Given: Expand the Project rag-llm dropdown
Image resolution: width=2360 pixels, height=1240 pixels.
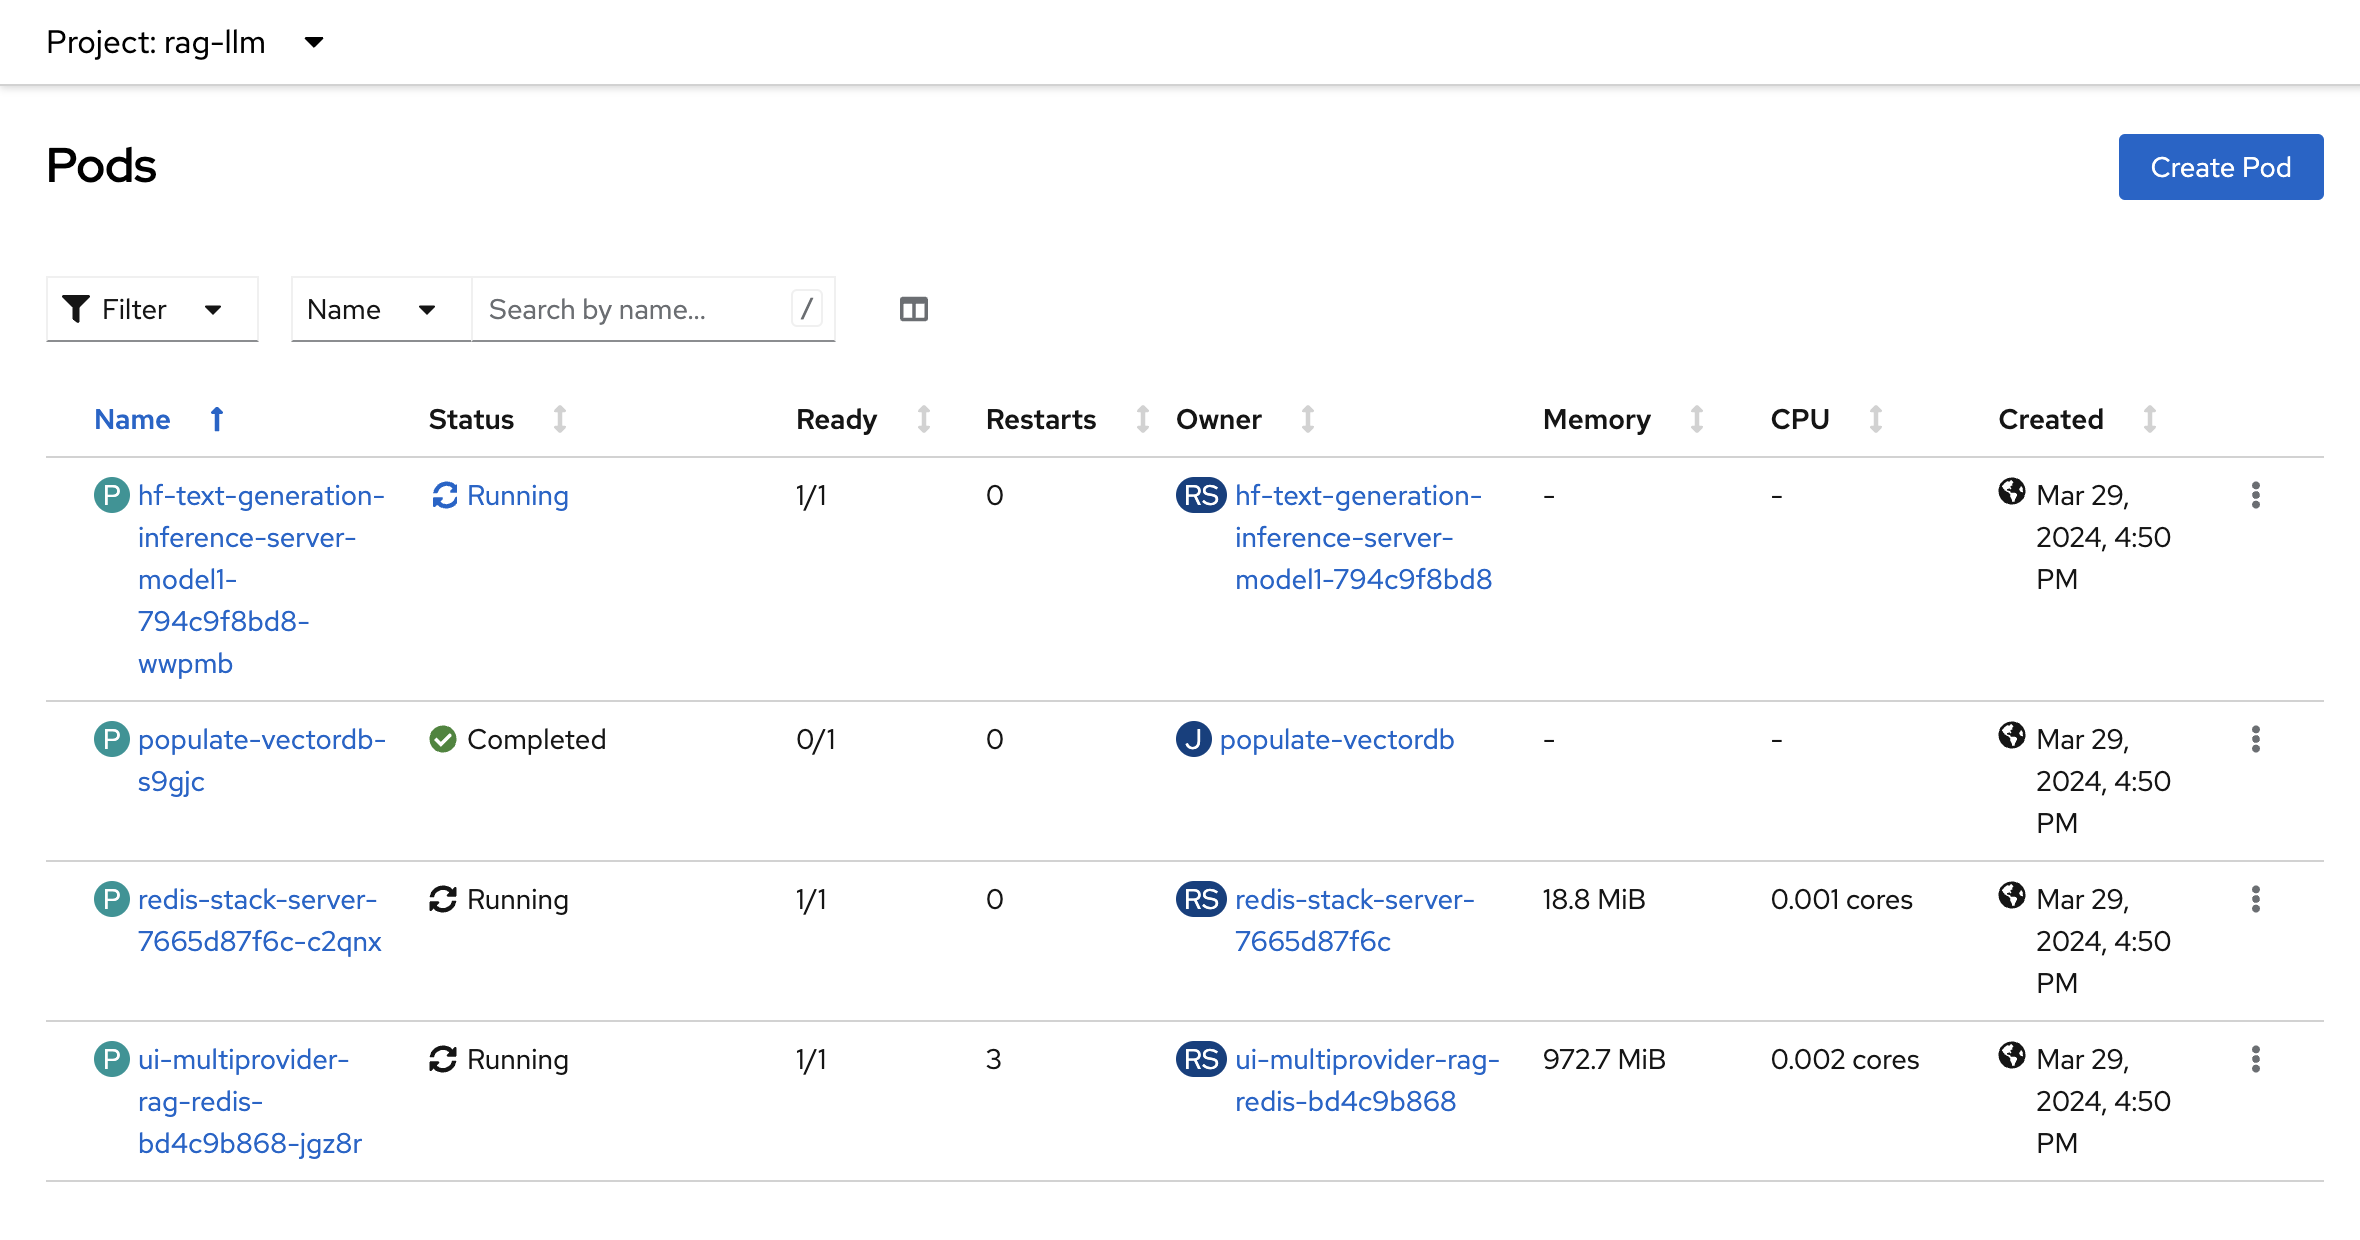Looking at the screenshot, I should coord(313,43).
